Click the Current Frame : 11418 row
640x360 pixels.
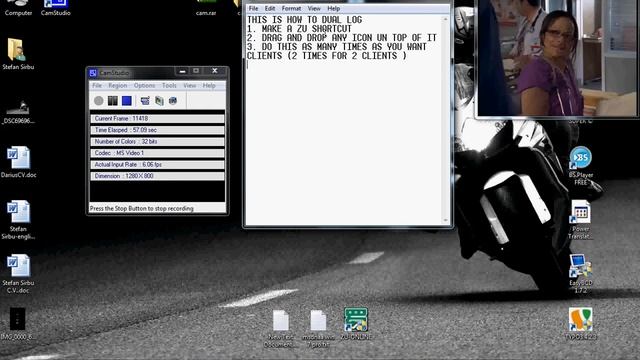click(x=157, y=118)
